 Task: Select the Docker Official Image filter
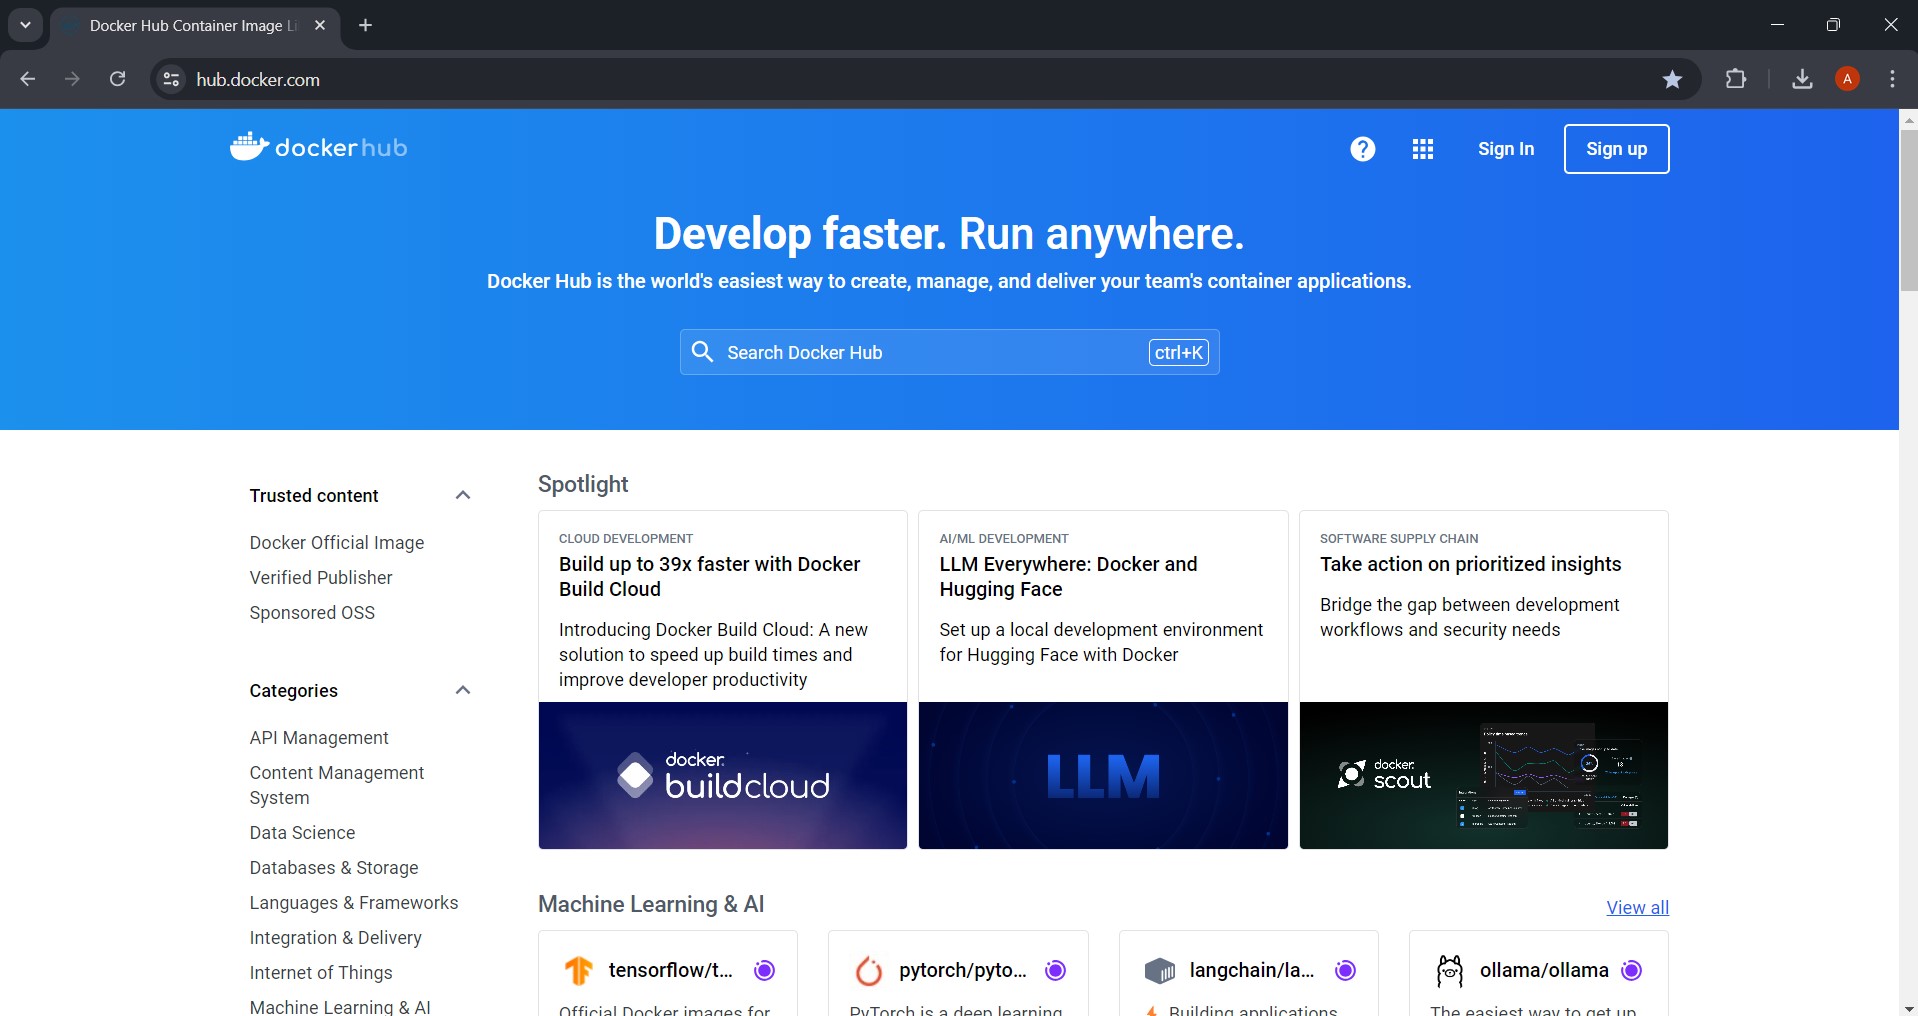336,543
